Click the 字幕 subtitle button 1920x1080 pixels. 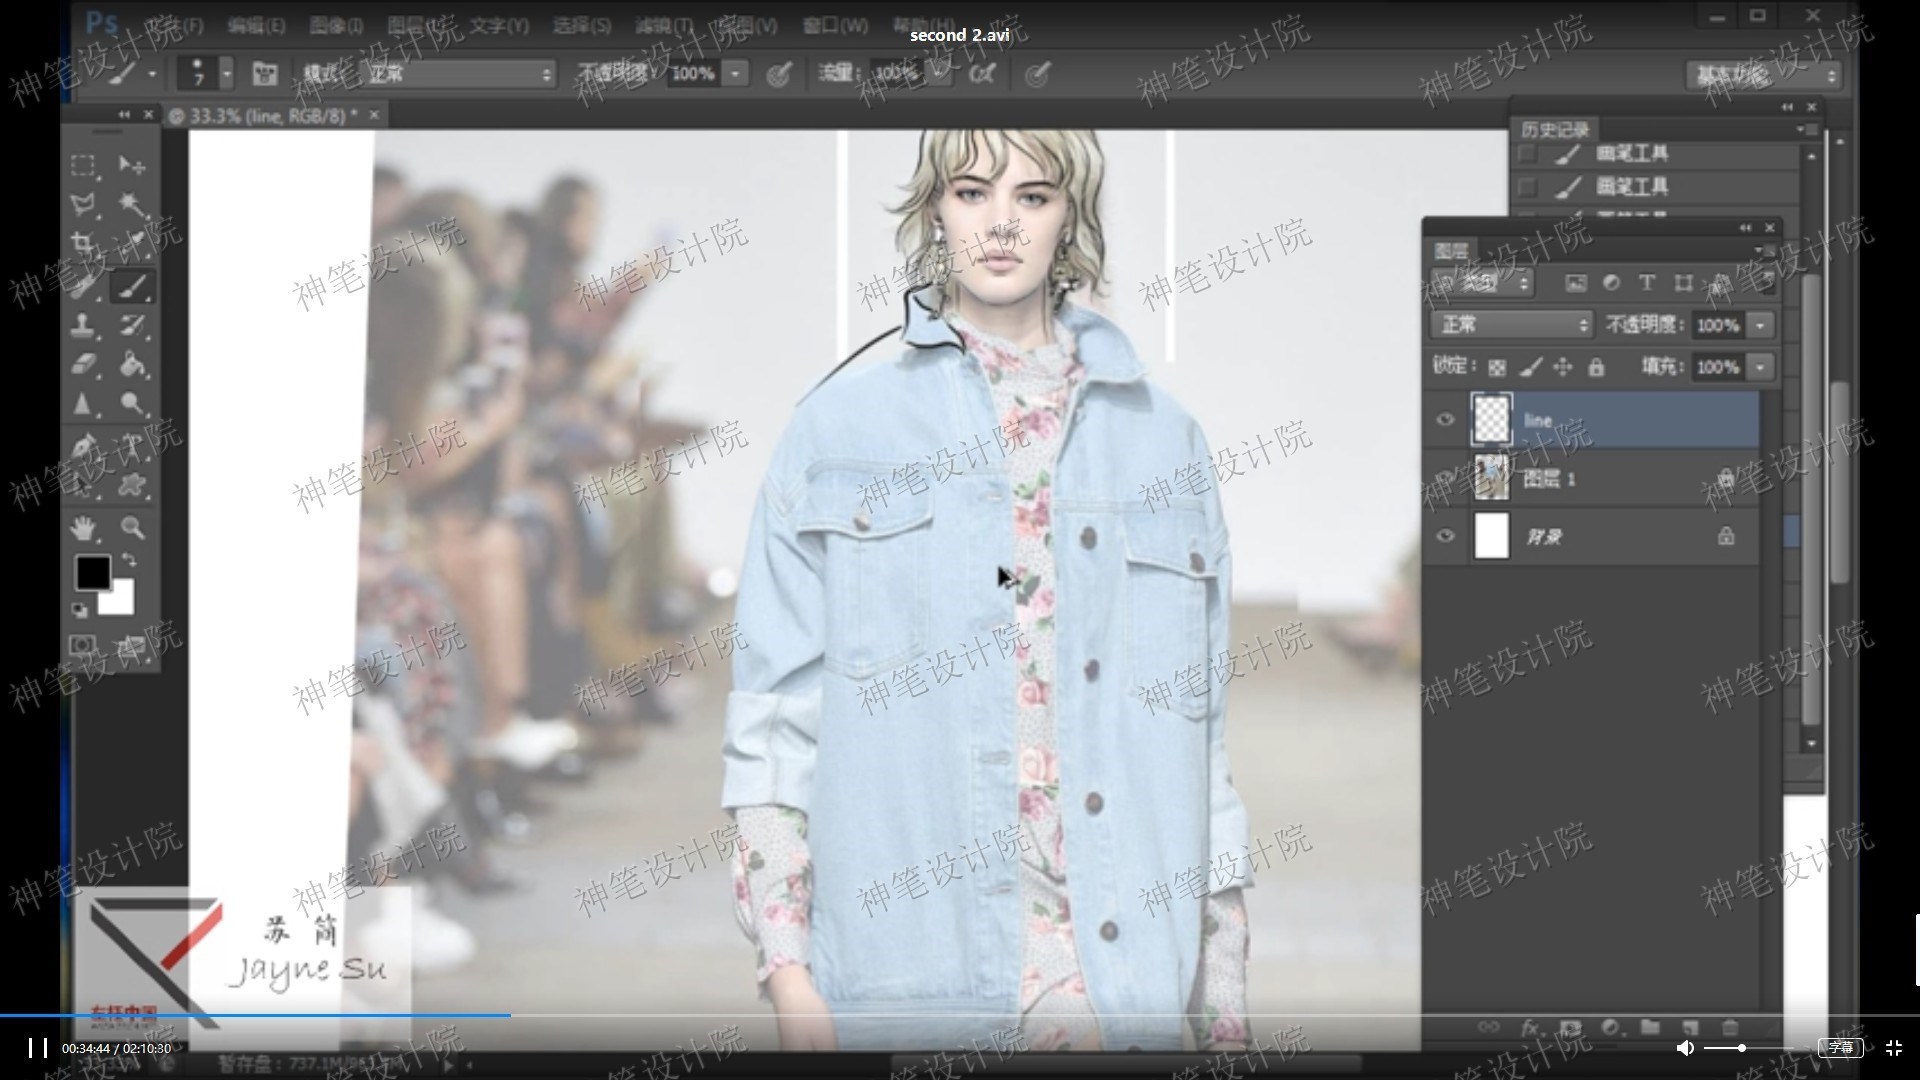(x=1840, y=1047)
